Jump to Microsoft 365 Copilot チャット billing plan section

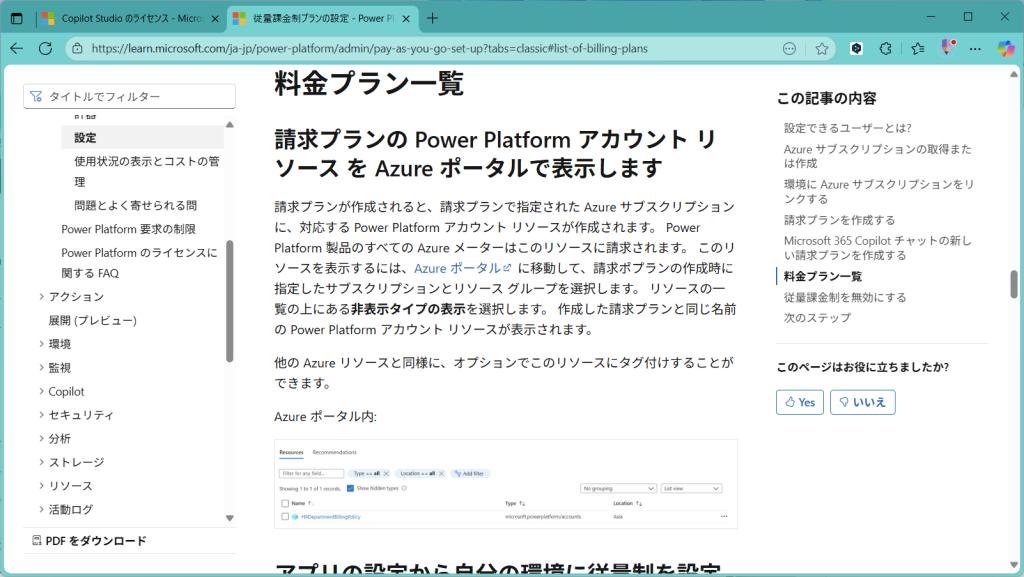[878, 248]
